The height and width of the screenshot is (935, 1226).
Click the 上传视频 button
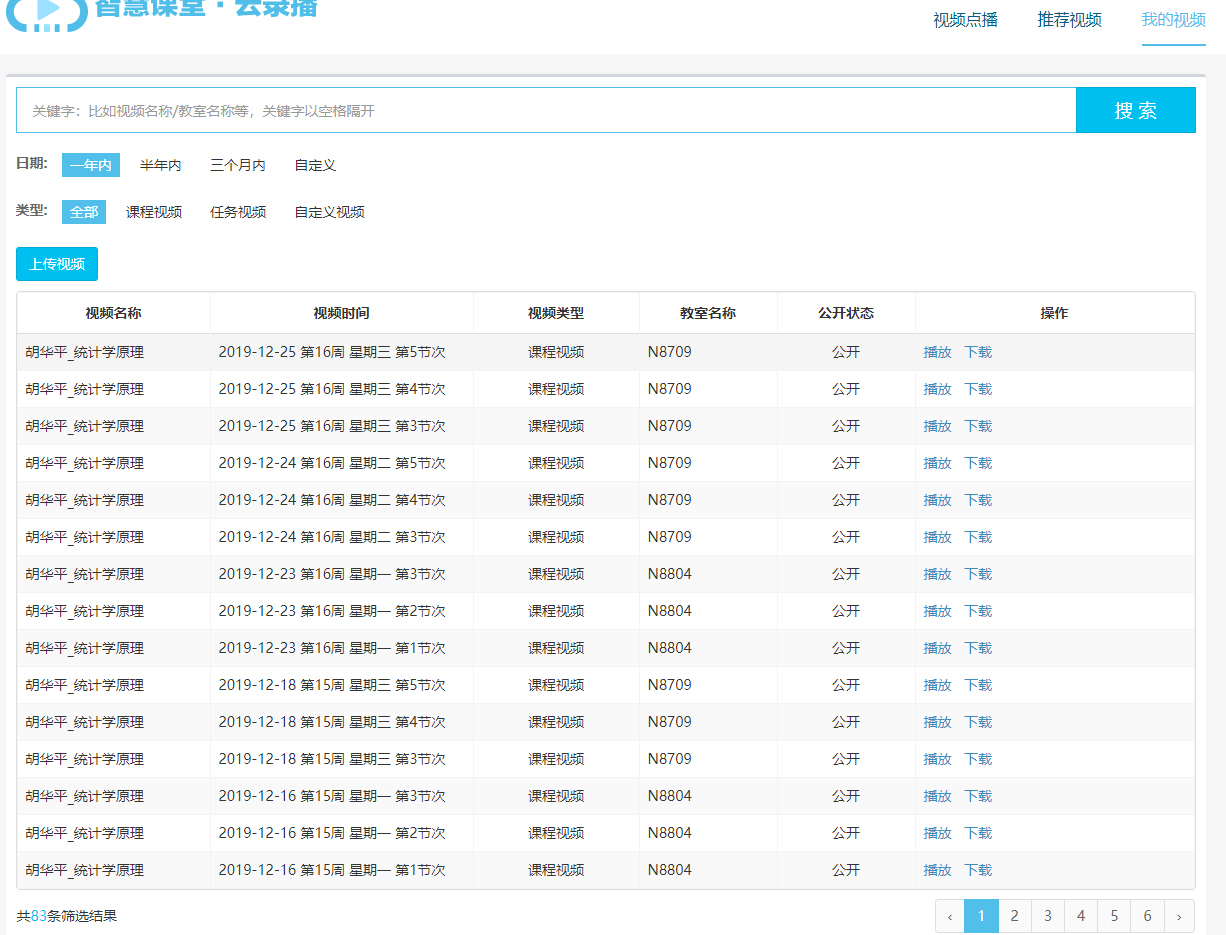tap(57, 264)
